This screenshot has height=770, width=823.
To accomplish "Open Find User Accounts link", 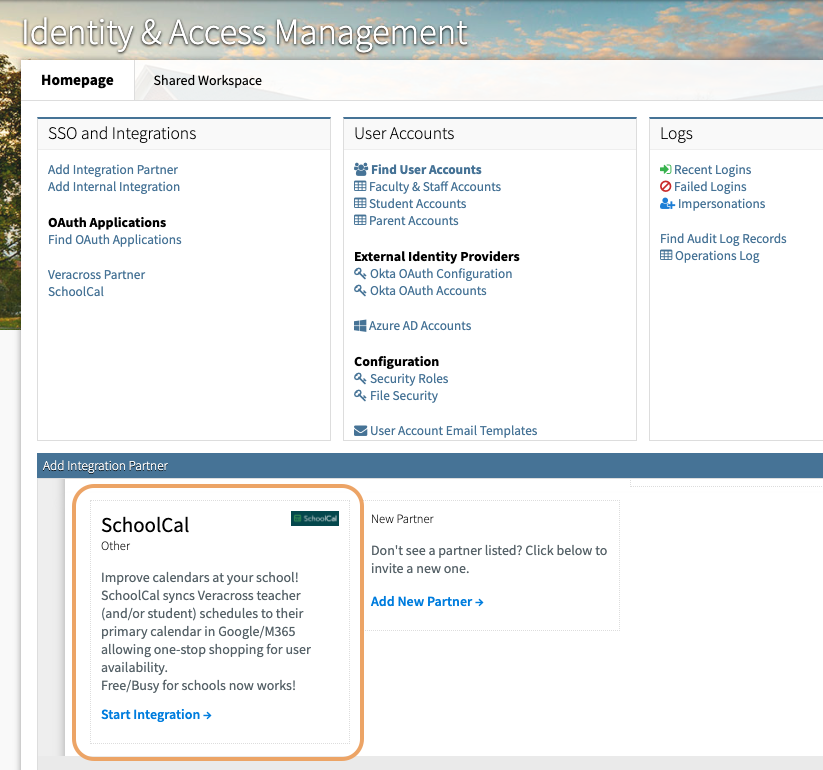I will click(x=426, y=170).
